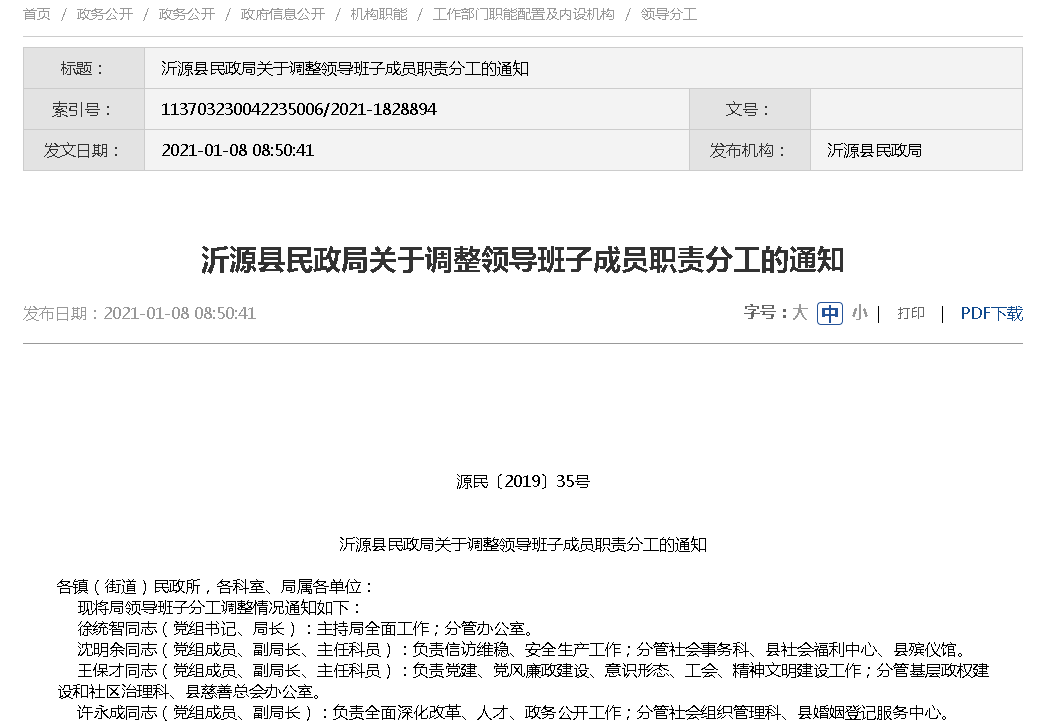Viewport: 1053px width, 723px height.
Task: Select 领导分工 breadcrumb item
Action: (x=668, y=15)
